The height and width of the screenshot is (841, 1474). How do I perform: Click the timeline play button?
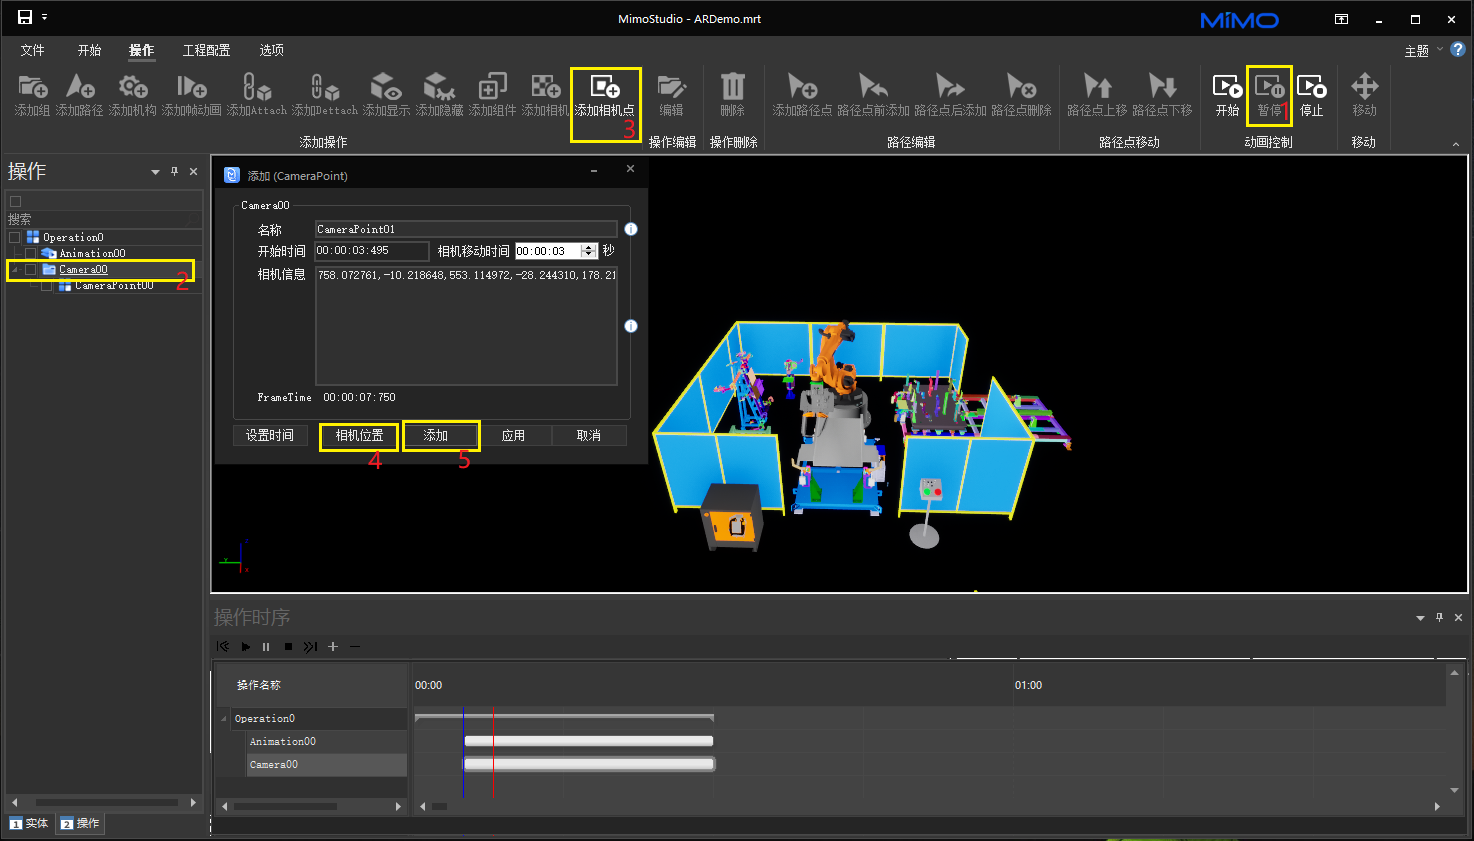tap(245, 647)
